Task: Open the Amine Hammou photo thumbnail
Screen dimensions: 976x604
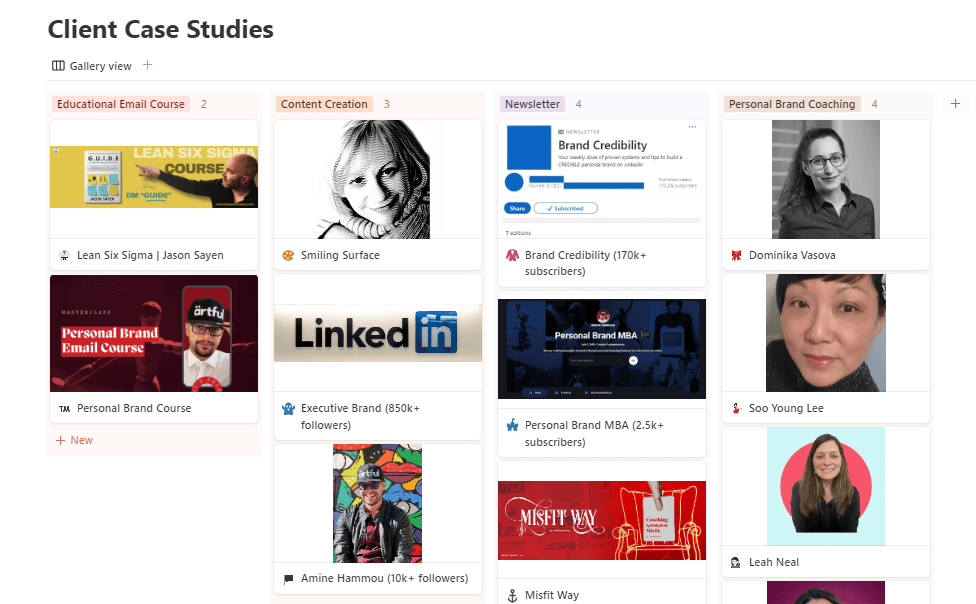Action: click(377, 503)
